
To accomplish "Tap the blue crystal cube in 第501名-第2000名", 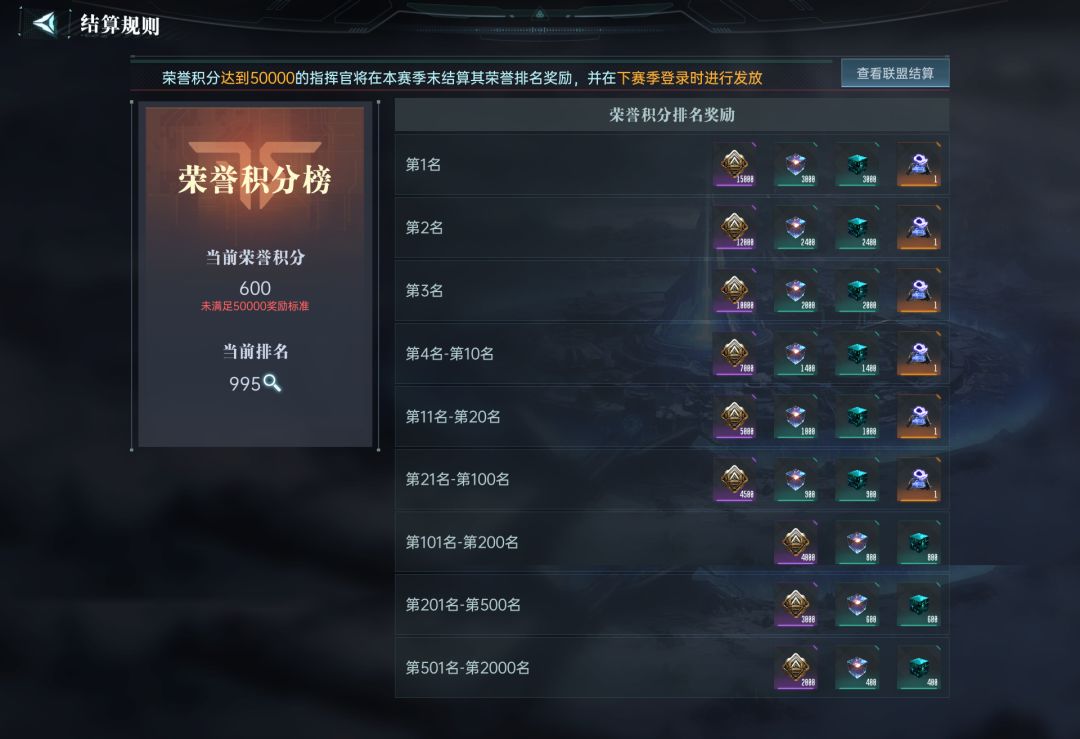I will [858, 668].
